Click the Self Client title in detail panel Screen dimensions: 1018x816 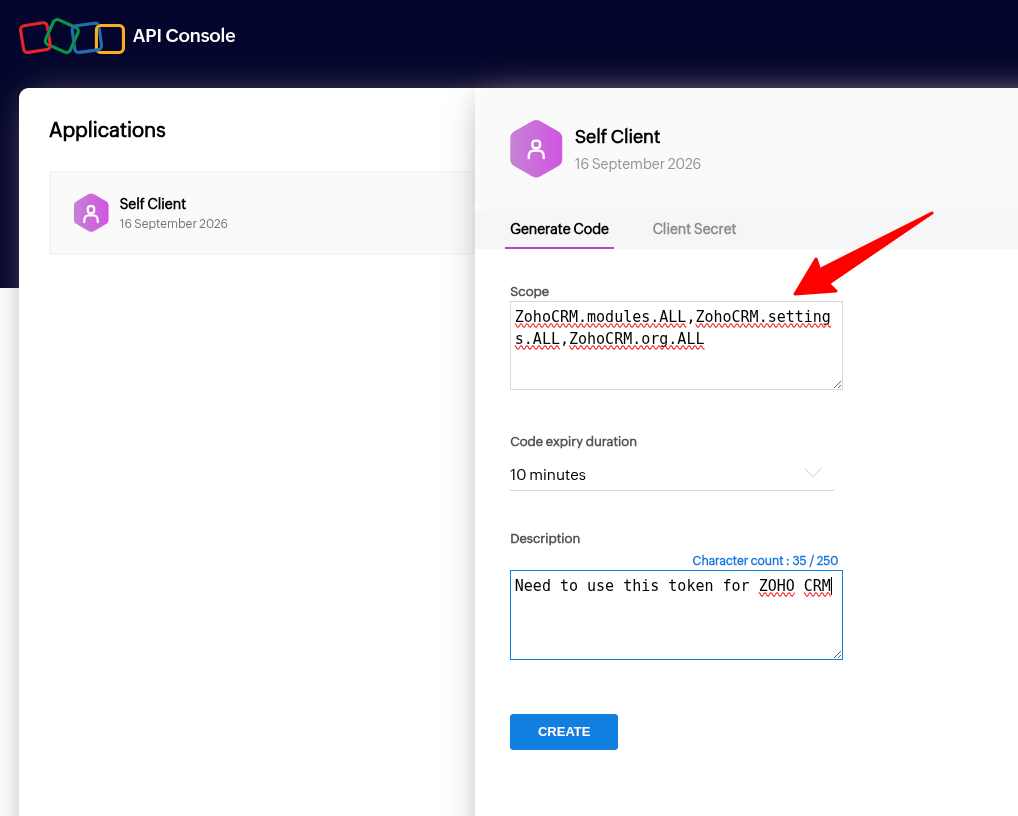[617, 137]
